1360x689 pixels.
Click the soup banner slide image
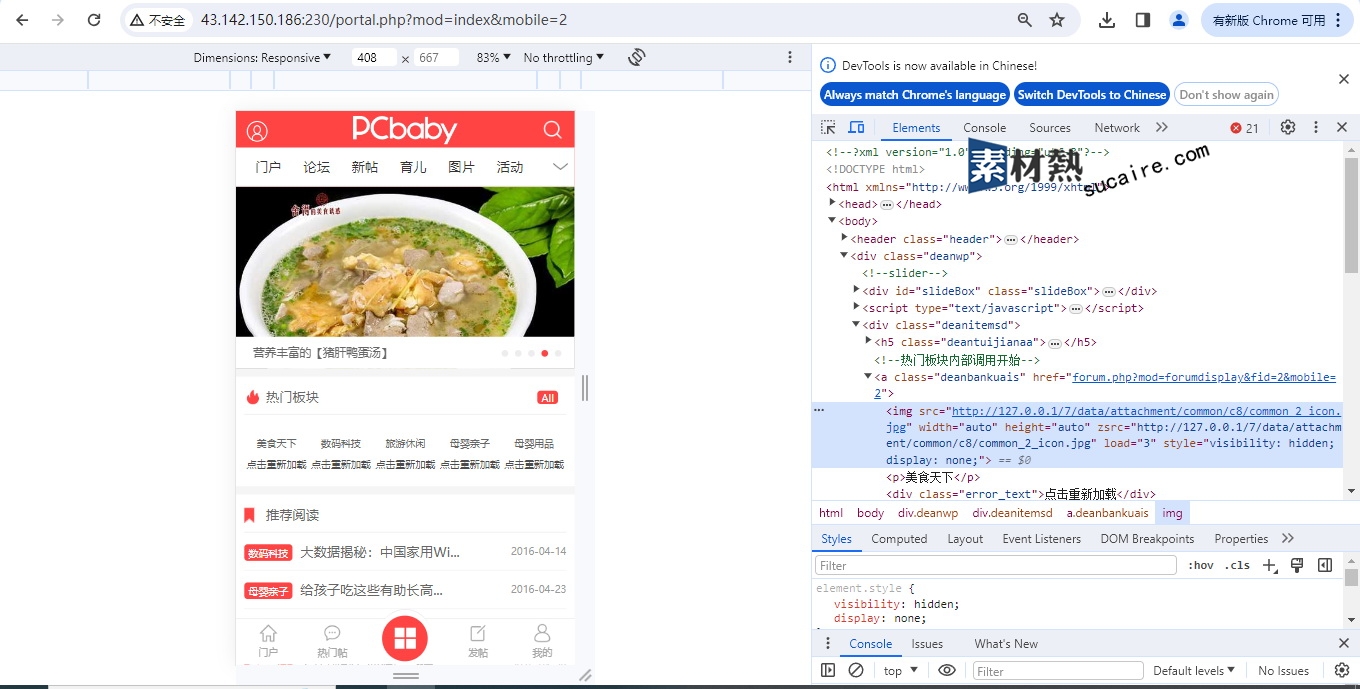pos(405,262)
